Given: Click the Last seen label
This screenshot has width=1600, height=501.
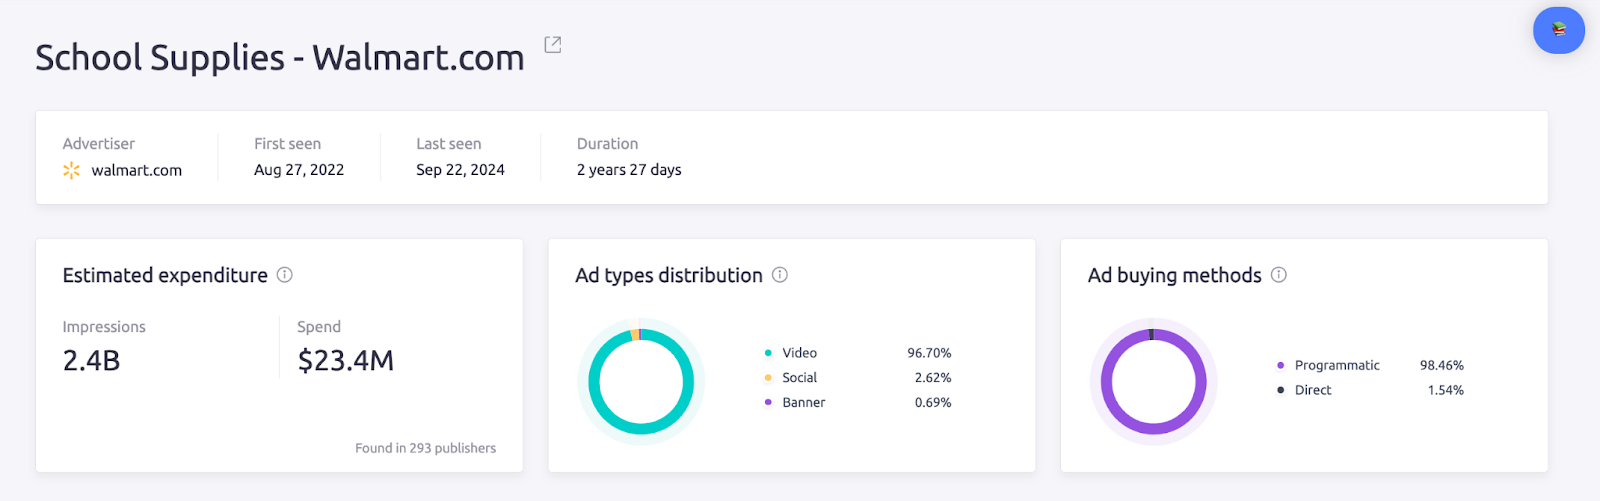Looking at the screenshot, I should [449, 144].
